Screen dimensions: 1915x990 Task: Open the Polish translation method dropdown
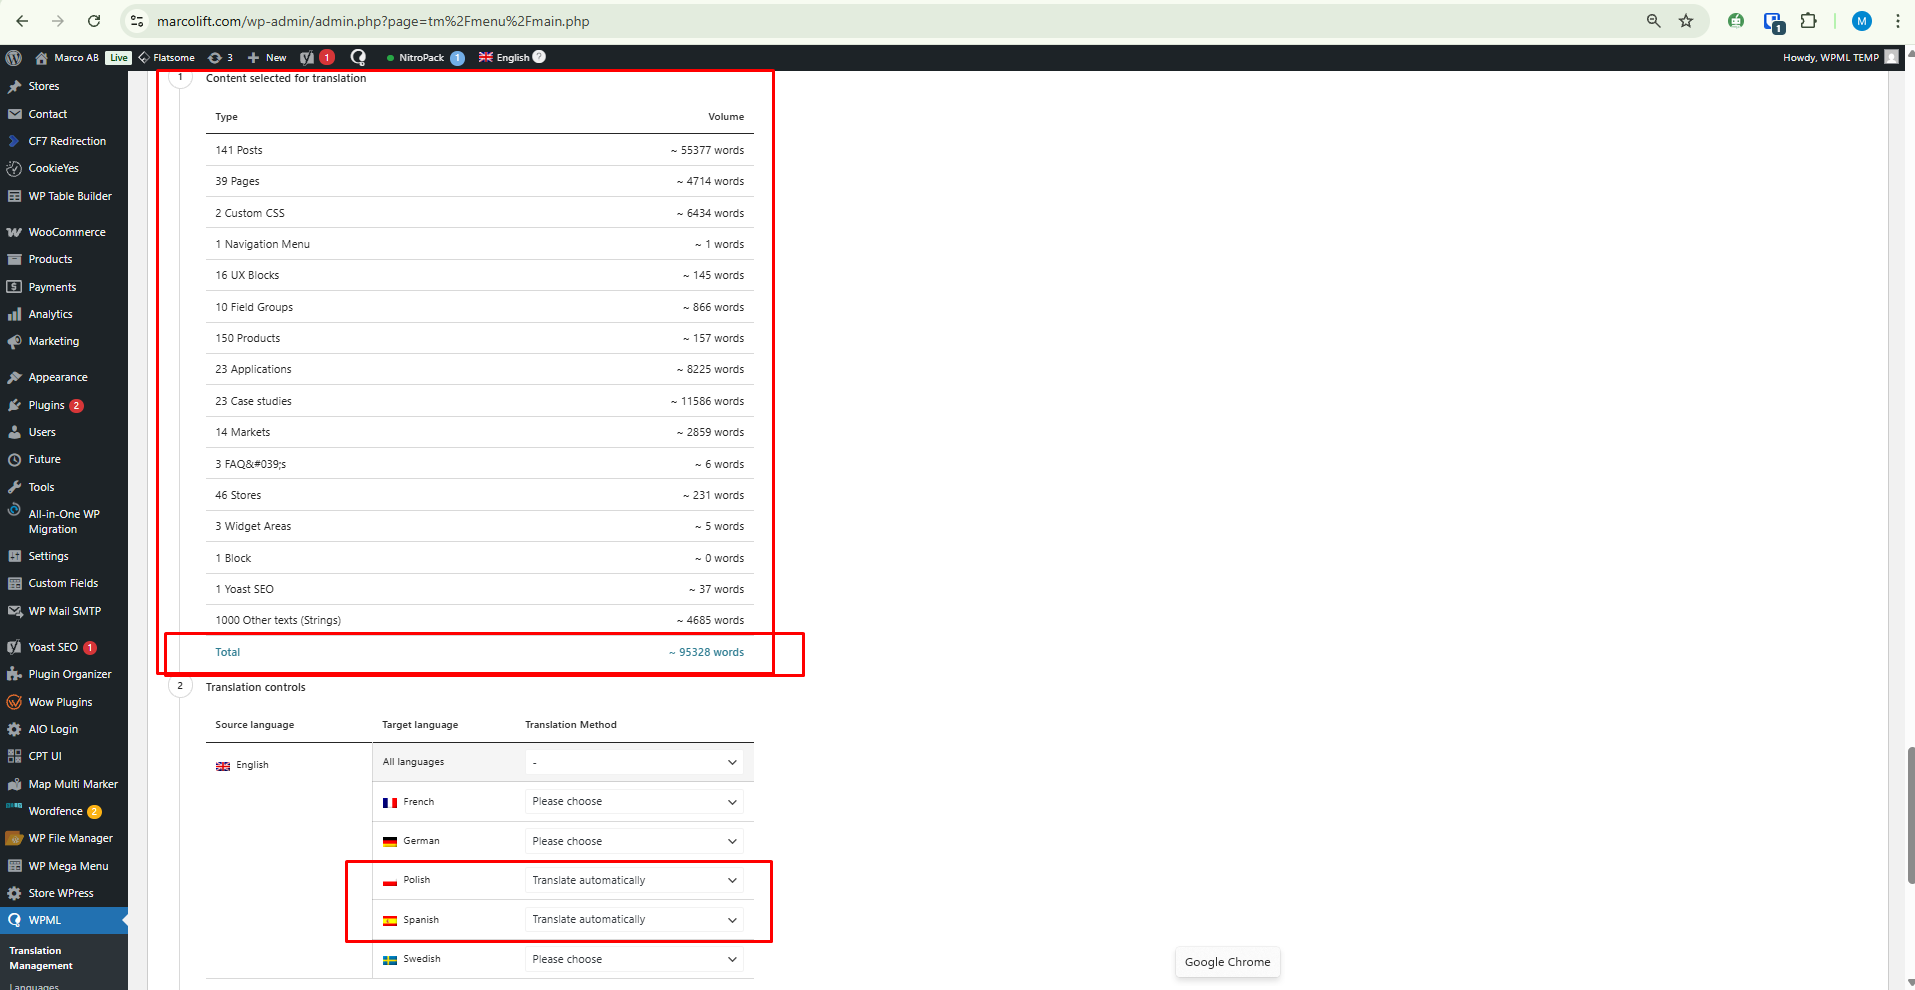click(634, 880)
